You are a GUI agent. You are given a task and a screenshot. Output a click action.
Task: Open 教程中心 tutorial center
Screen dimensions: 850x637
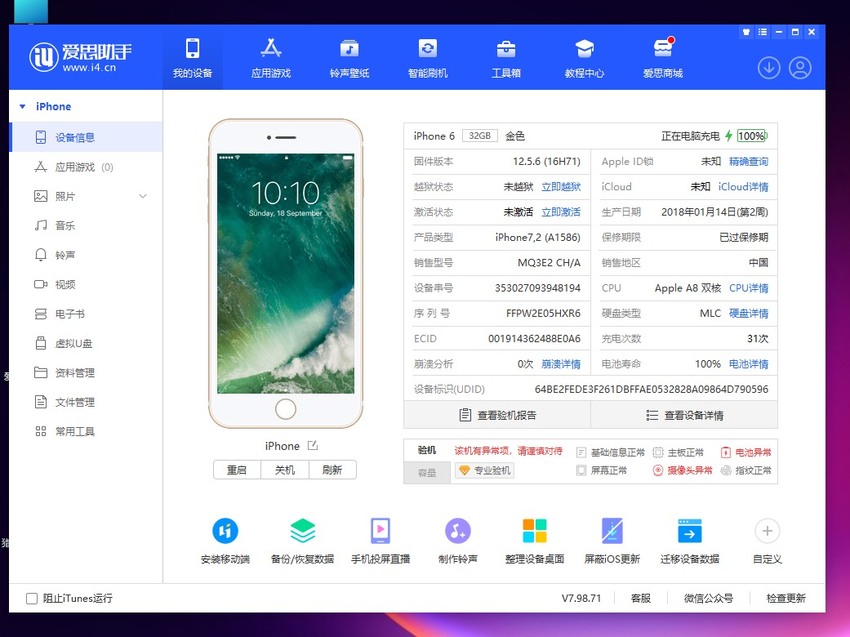(x=584, y=58)
